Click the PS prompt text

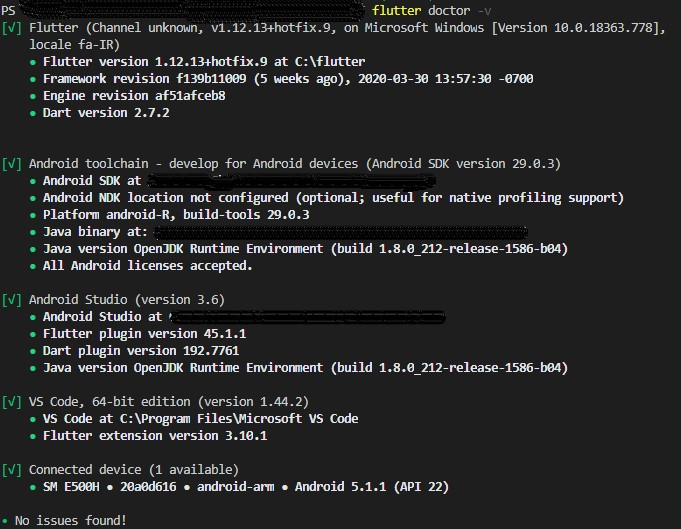(x=8, y=10)
